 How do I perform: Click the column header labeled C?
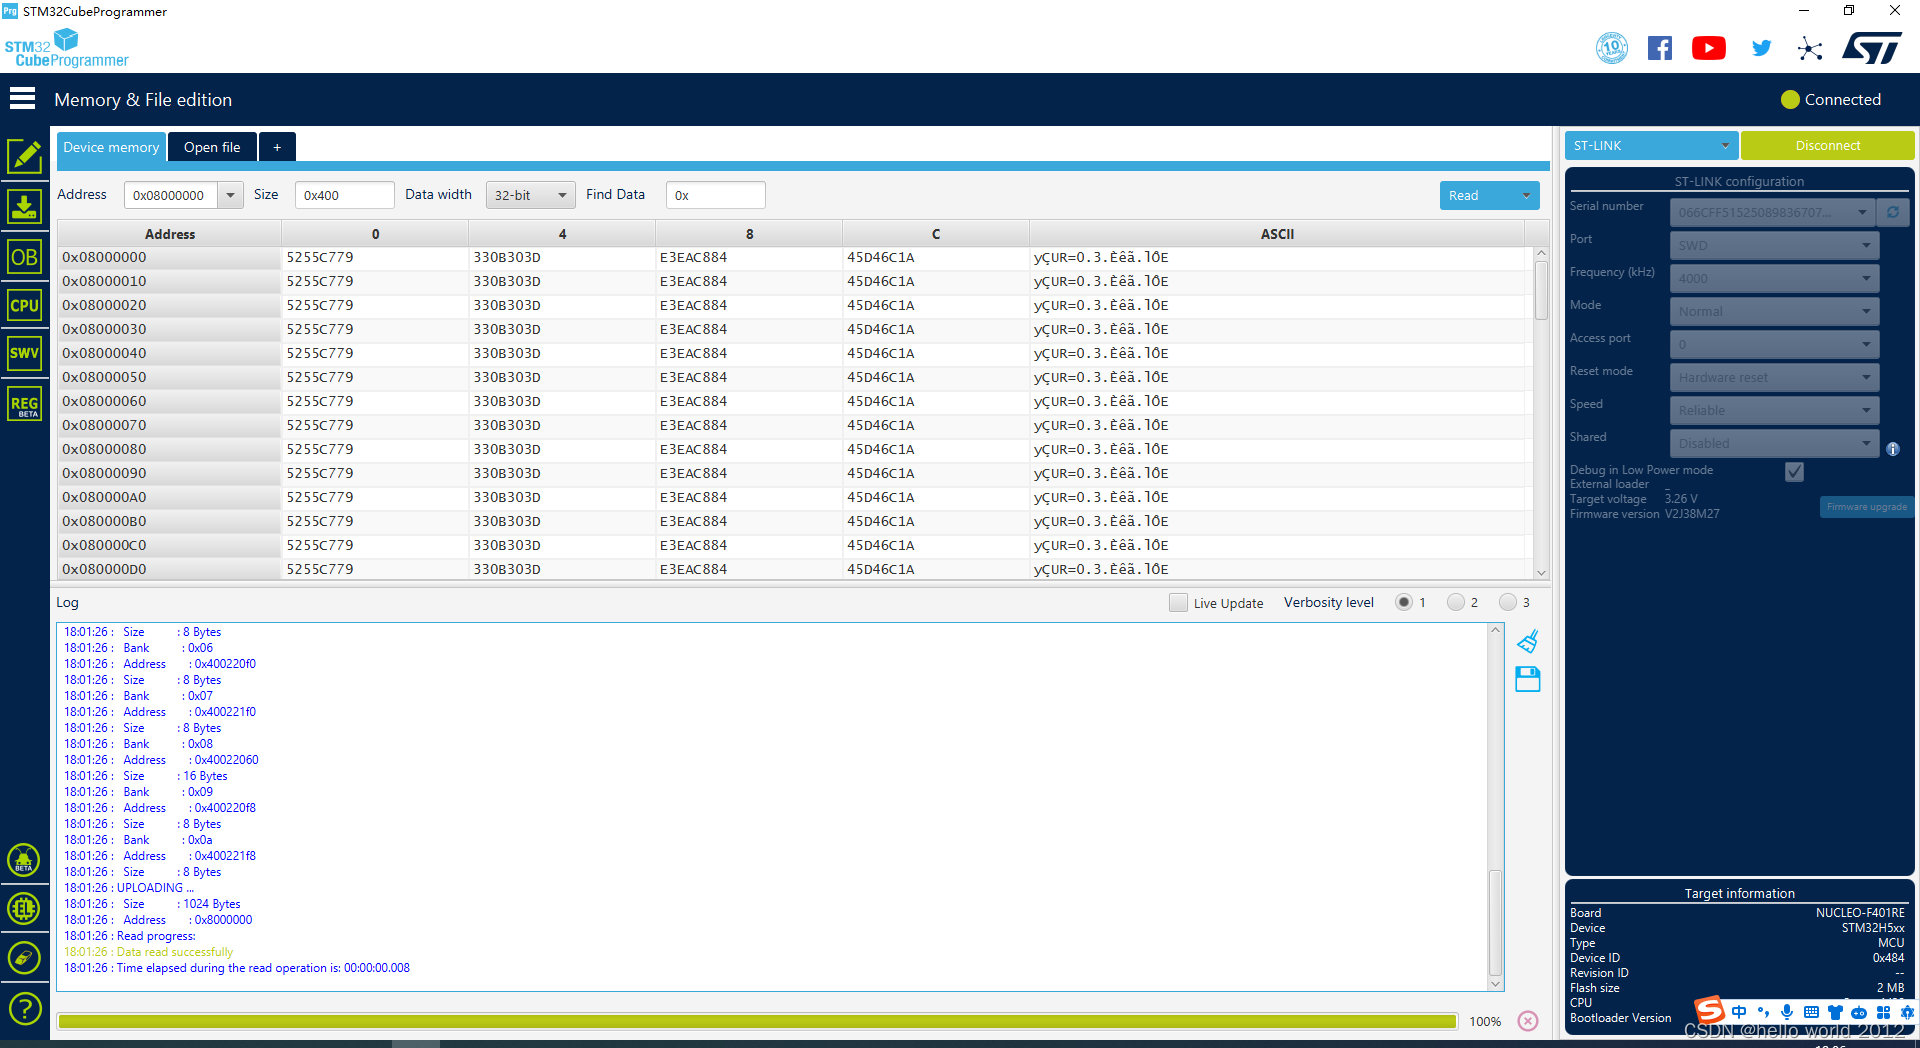click(936, 234)
